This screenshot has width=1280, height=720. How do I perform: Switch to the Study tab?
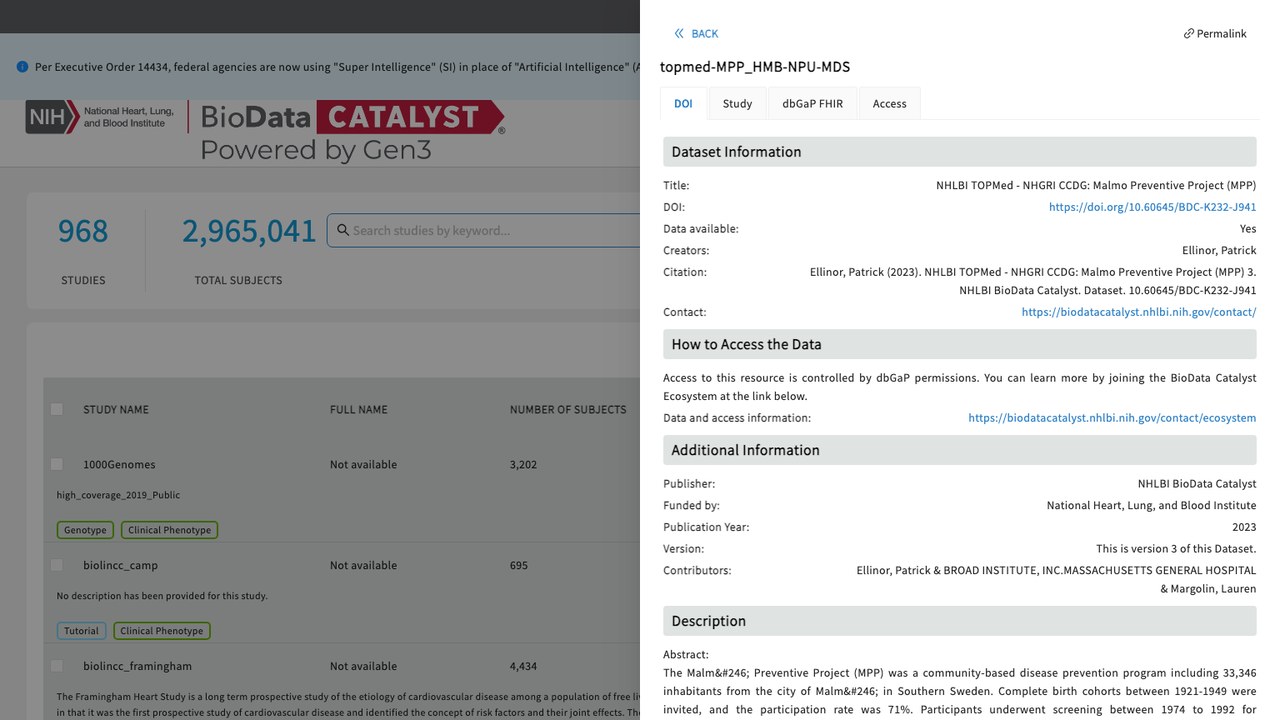[737, 104]
